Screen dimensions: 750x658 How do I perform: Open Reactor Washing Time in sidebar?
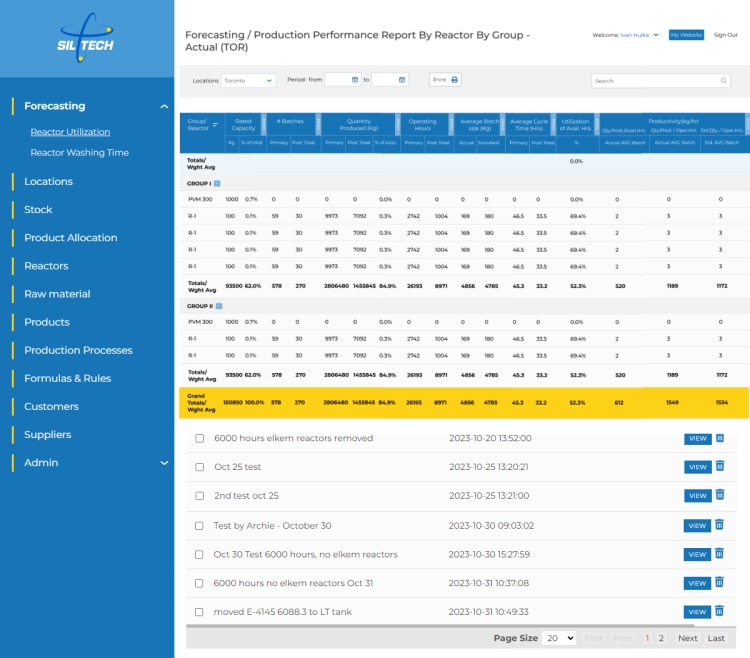click(x=79, y=153)
